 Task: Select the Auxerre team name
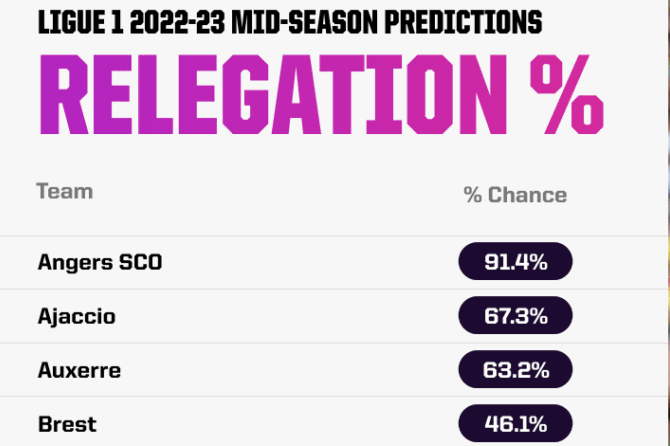(x=79, y=370)
